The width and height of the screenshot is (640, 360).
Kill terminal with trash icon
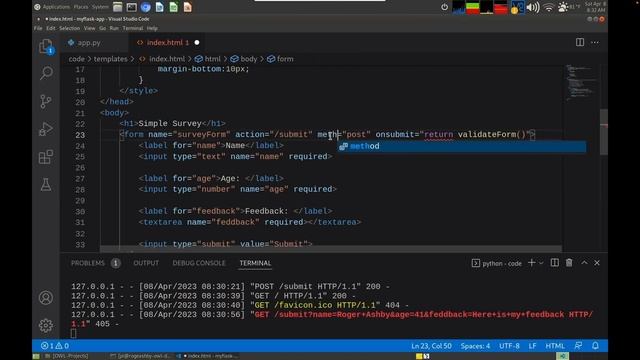[569, 263]
